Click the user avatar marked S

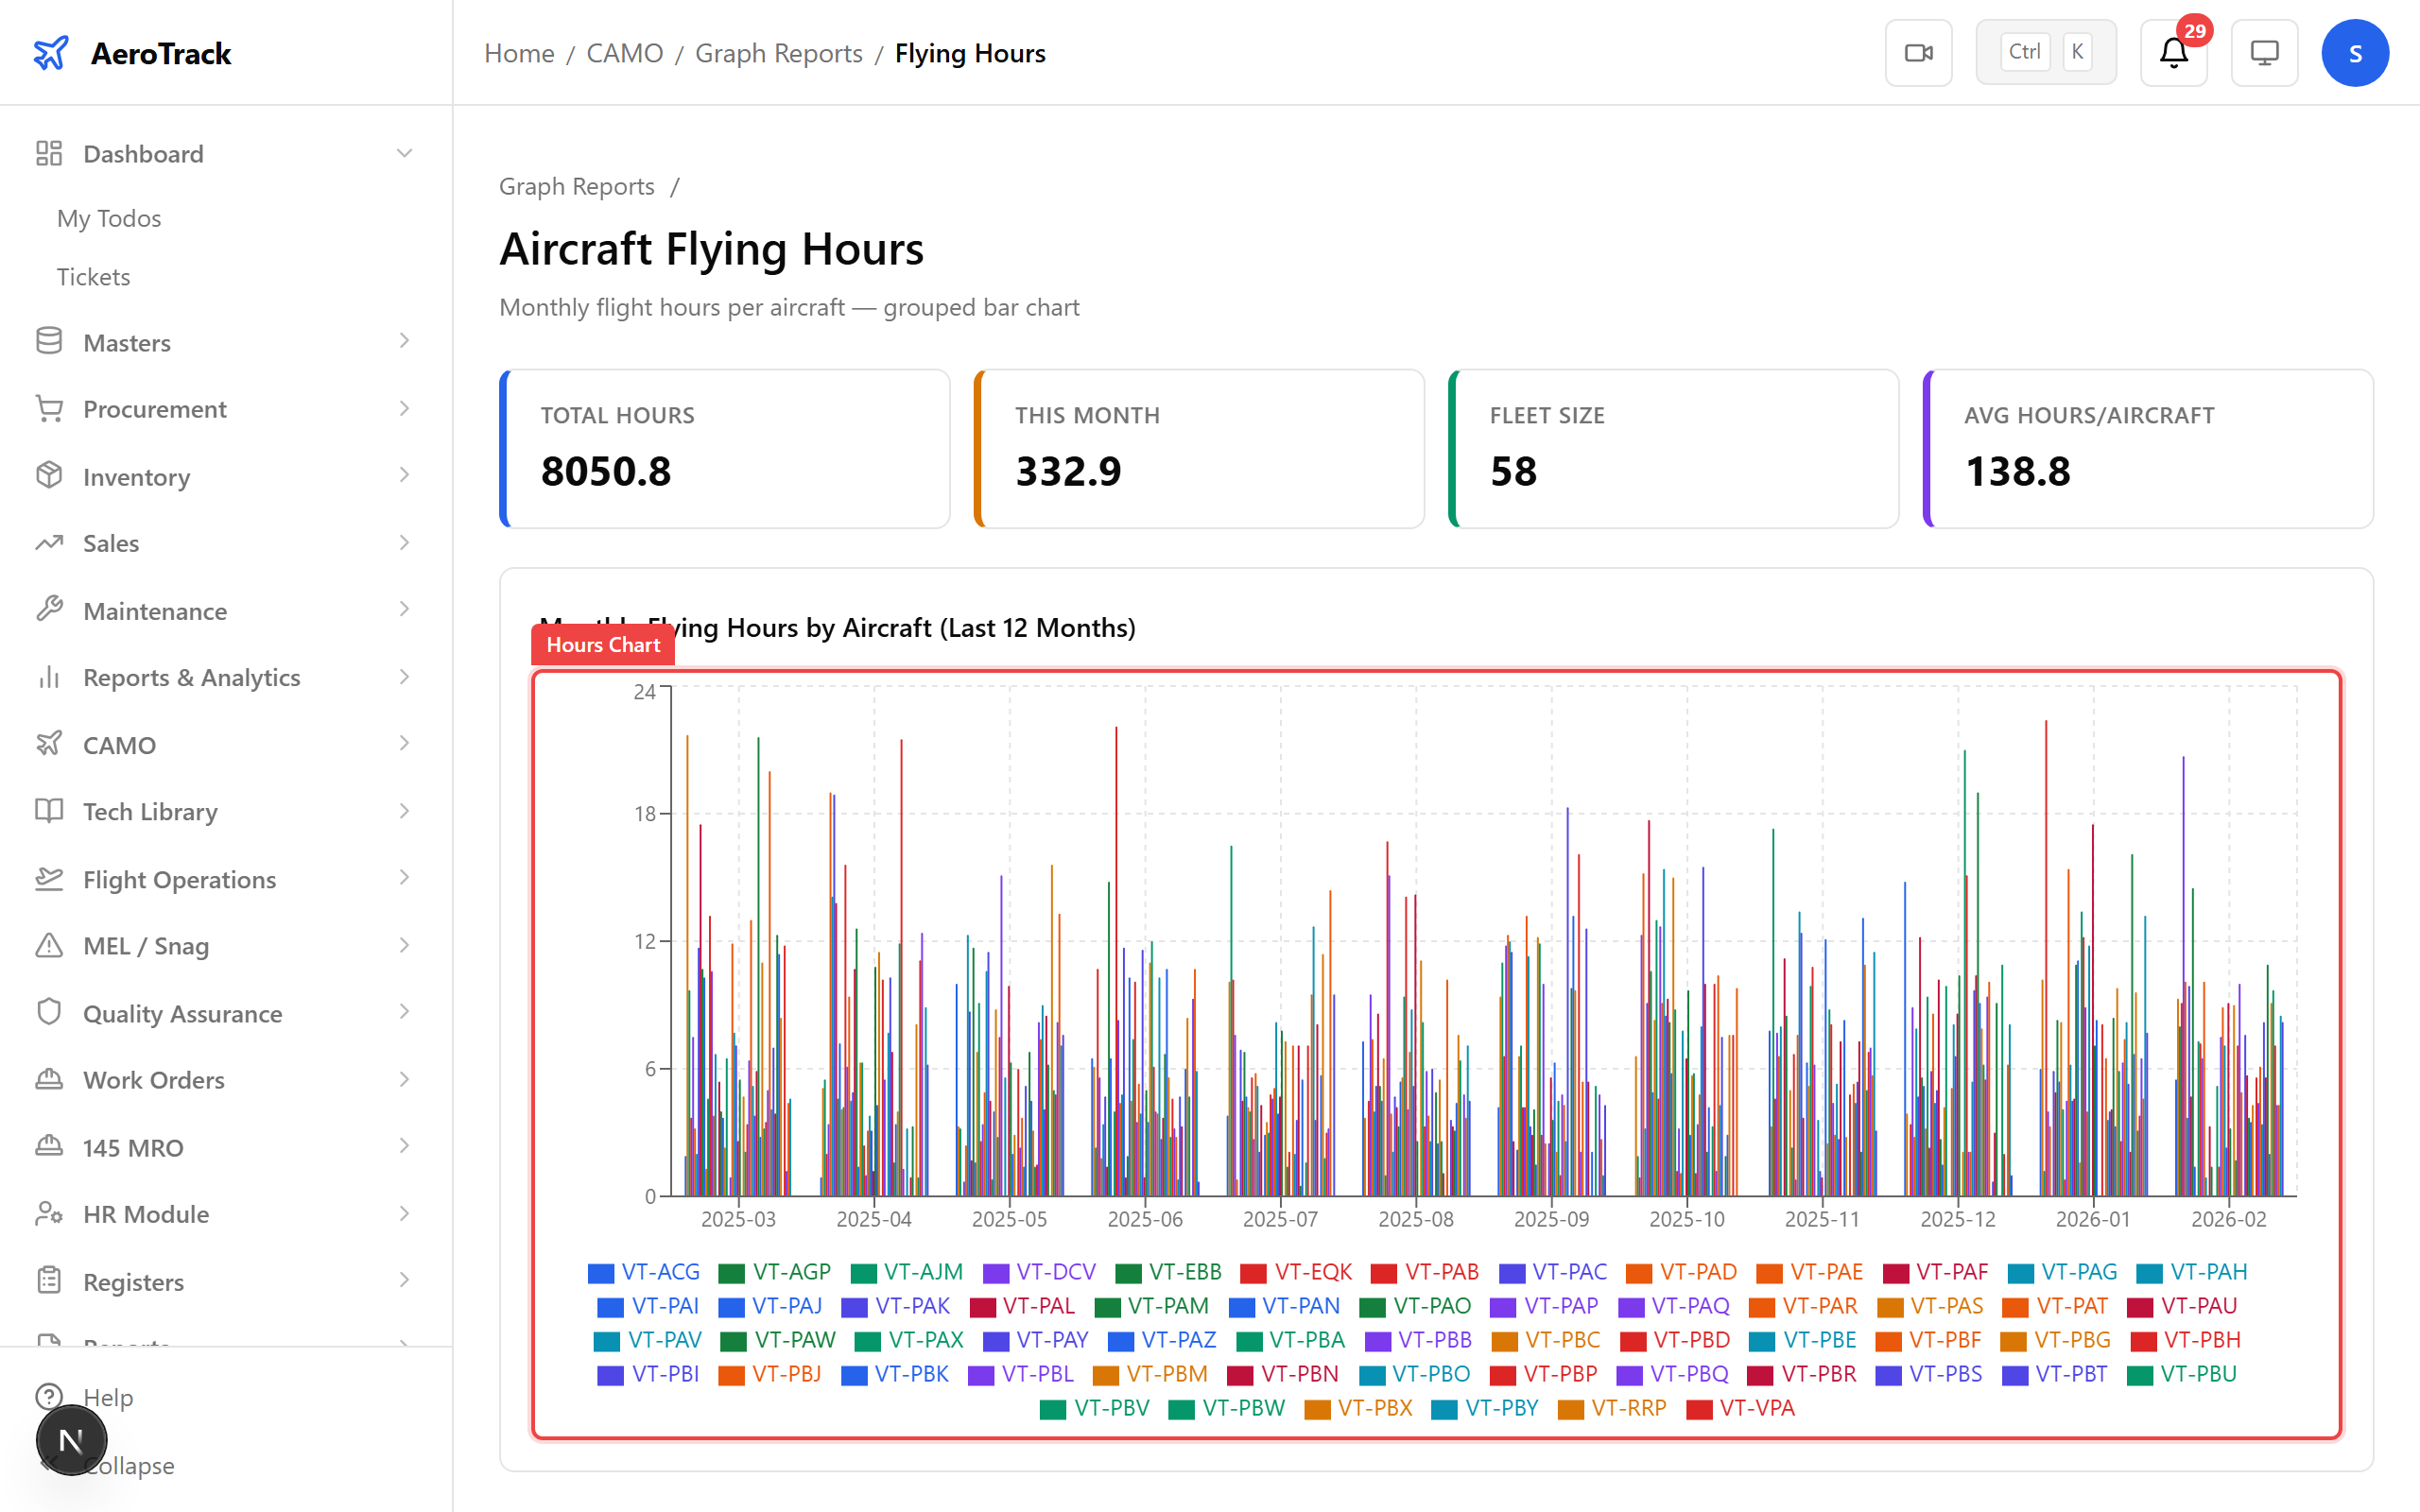(x=2355, y=52)
